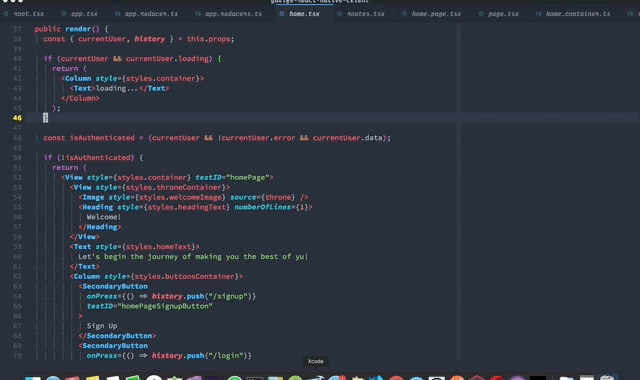The height and width of the screenshot is (380, 640).
Task: Click the "Sign Up" text
Action: (102, 326)
